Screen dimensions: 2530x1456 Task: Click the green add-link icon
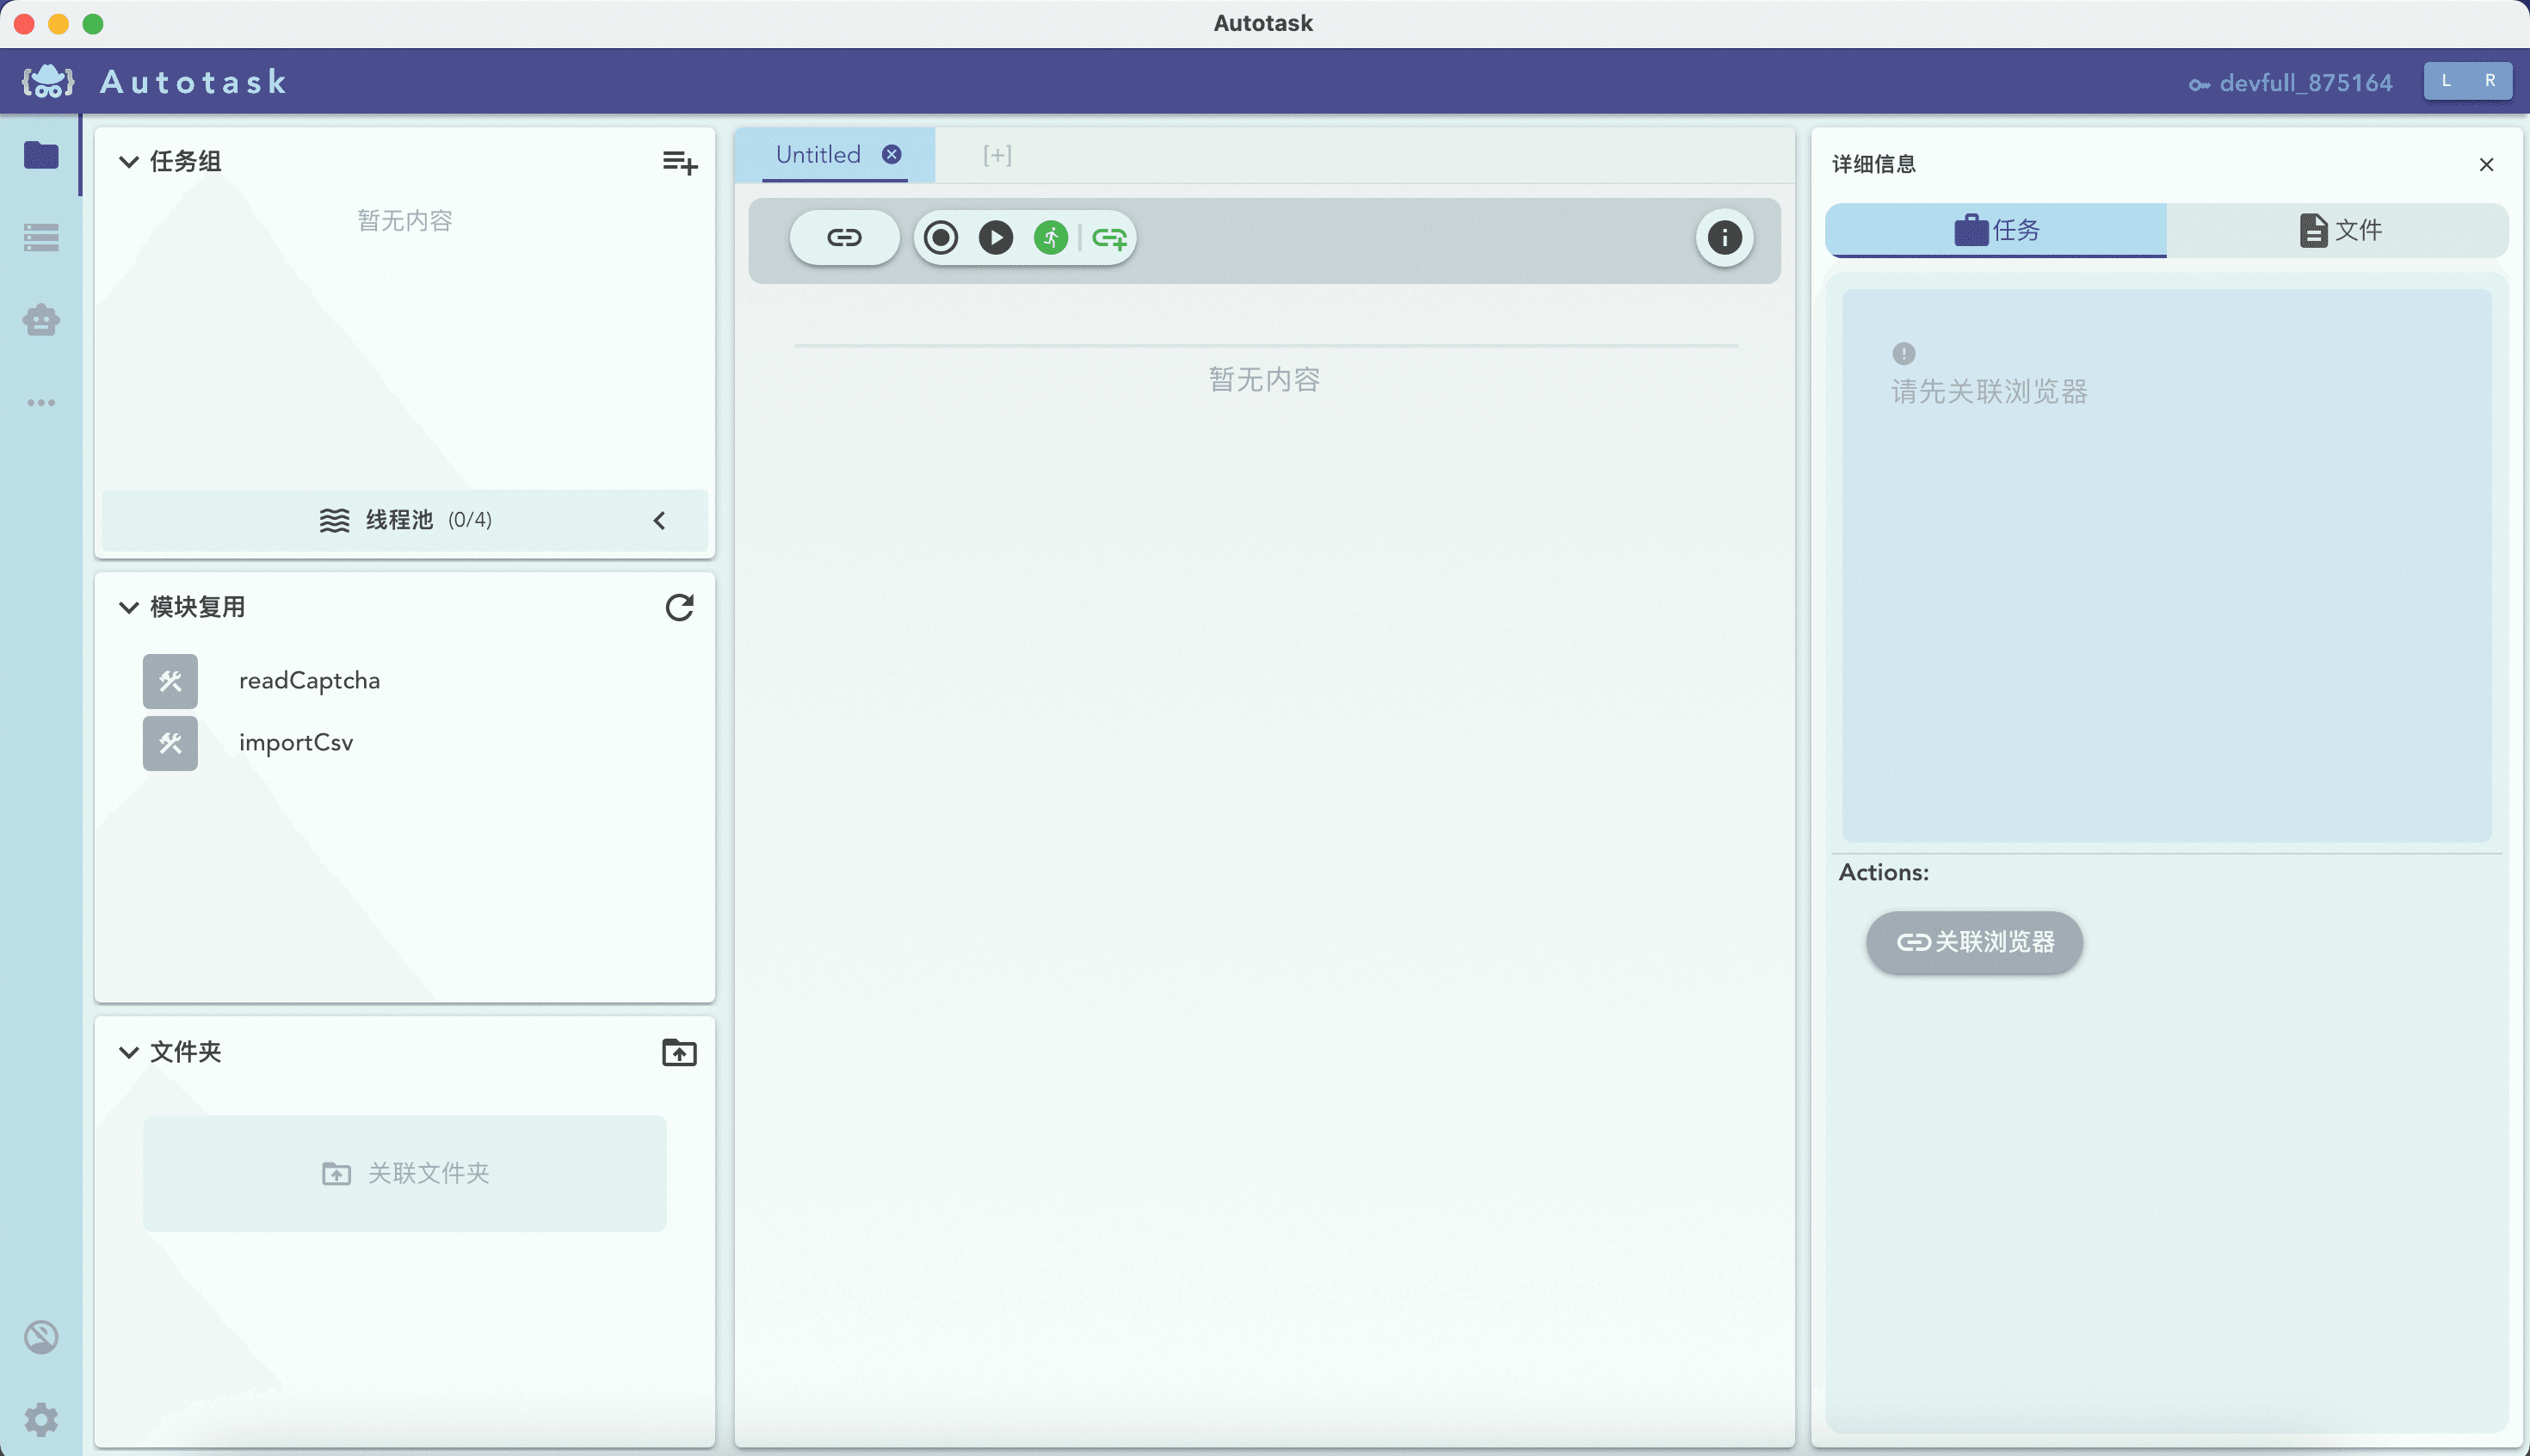[x=1109, y=238]
